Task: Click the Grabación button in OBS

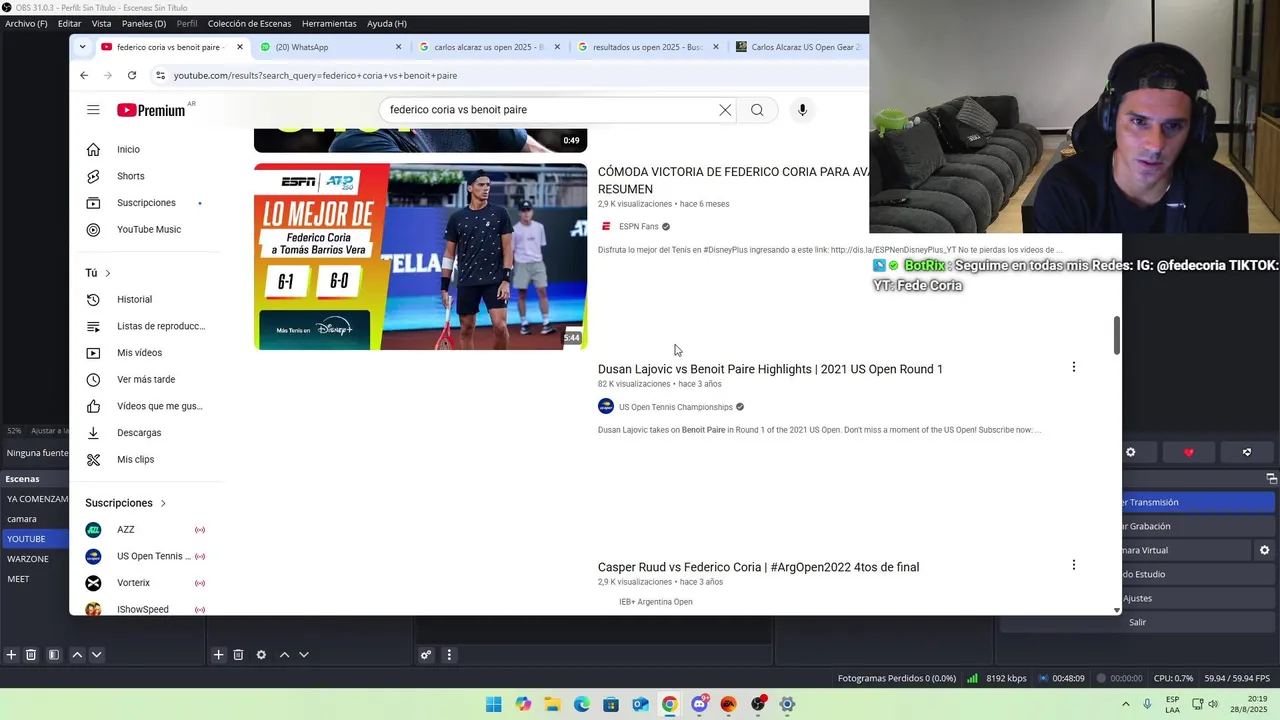Action: [1198, 526]
